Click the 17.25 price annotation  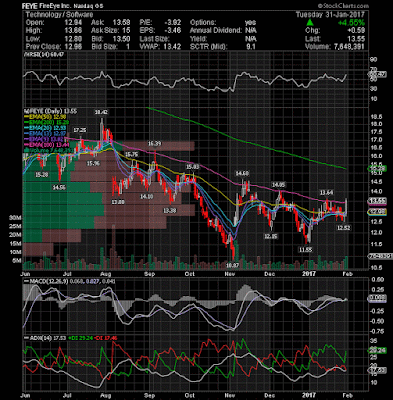tap(80, 130)
